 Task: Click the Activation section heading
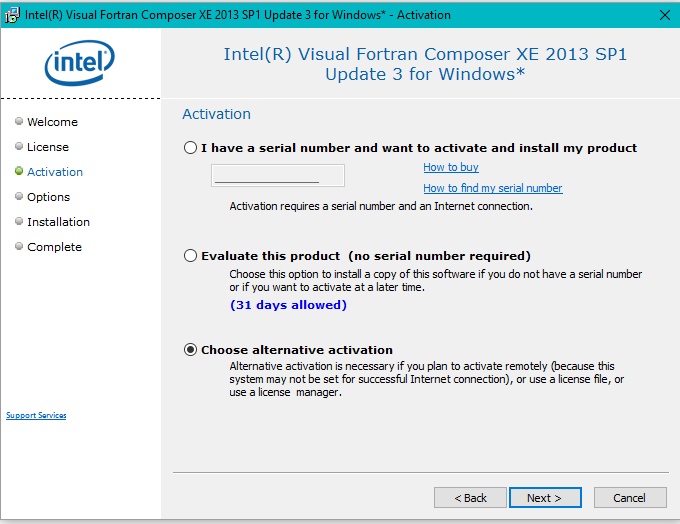pyautogui.click(x=216, y=114)
